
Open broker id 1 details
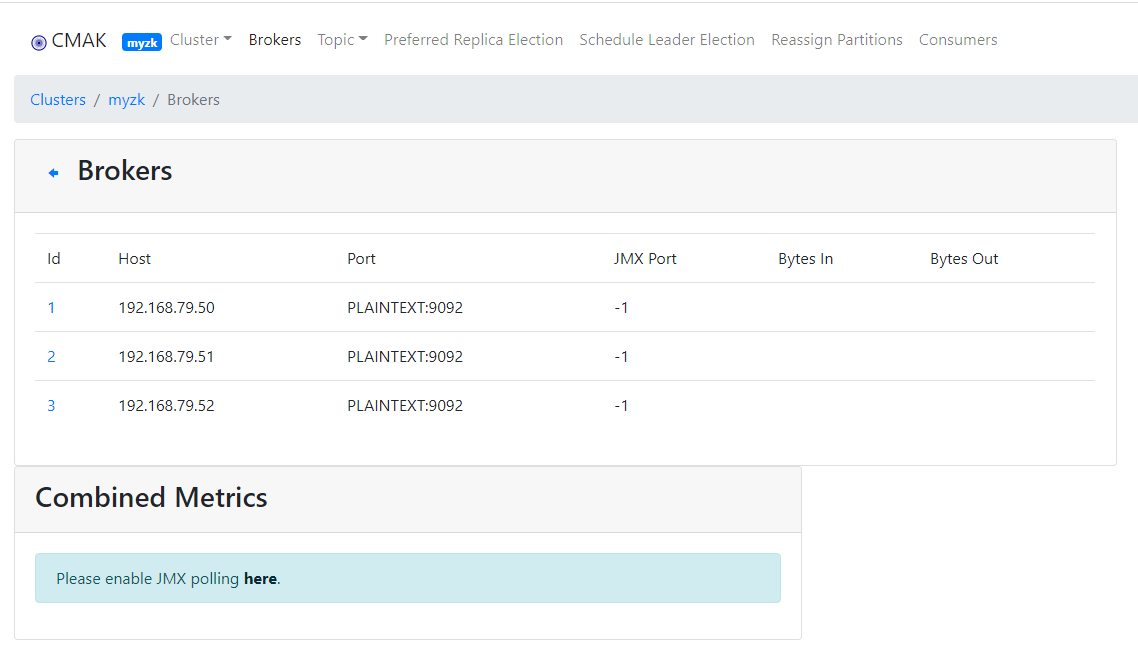[x=51, y=308]
